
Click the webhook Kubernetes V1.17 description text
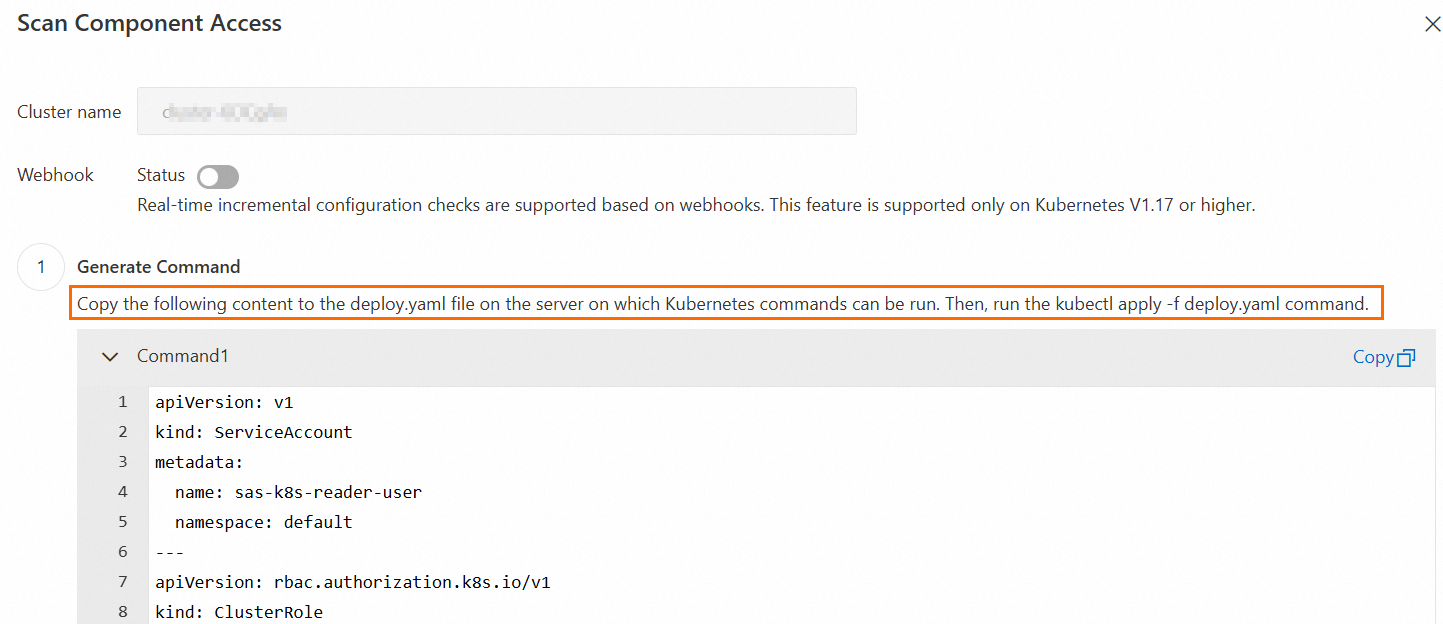click(x=696, y=206)
